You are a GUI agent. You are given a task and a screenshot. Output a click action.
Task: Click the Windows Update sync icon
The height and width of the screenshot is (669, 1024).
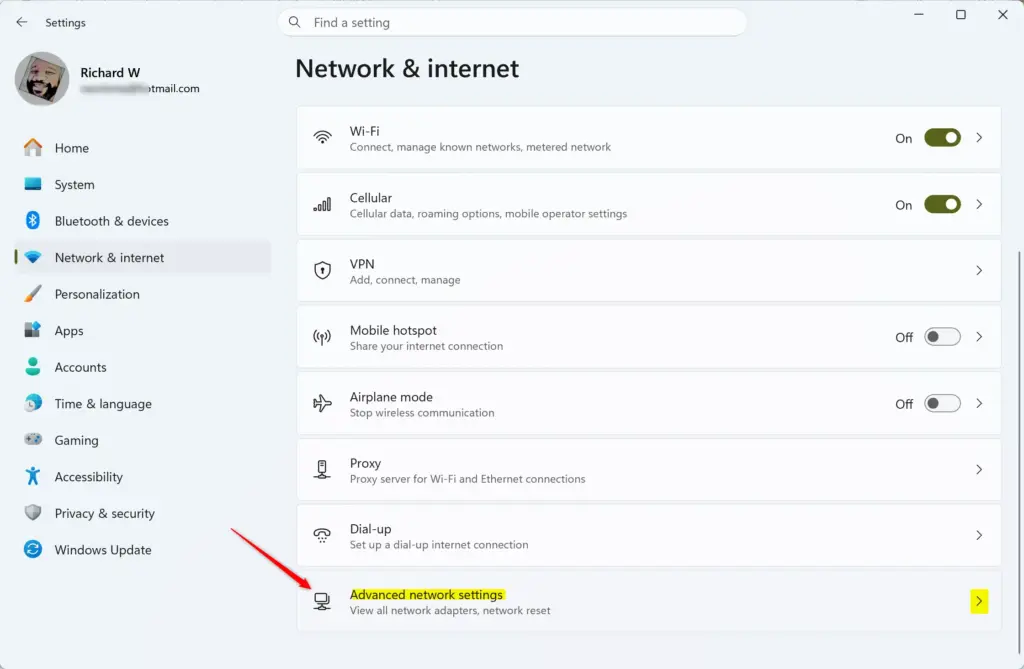click(33, 549)
